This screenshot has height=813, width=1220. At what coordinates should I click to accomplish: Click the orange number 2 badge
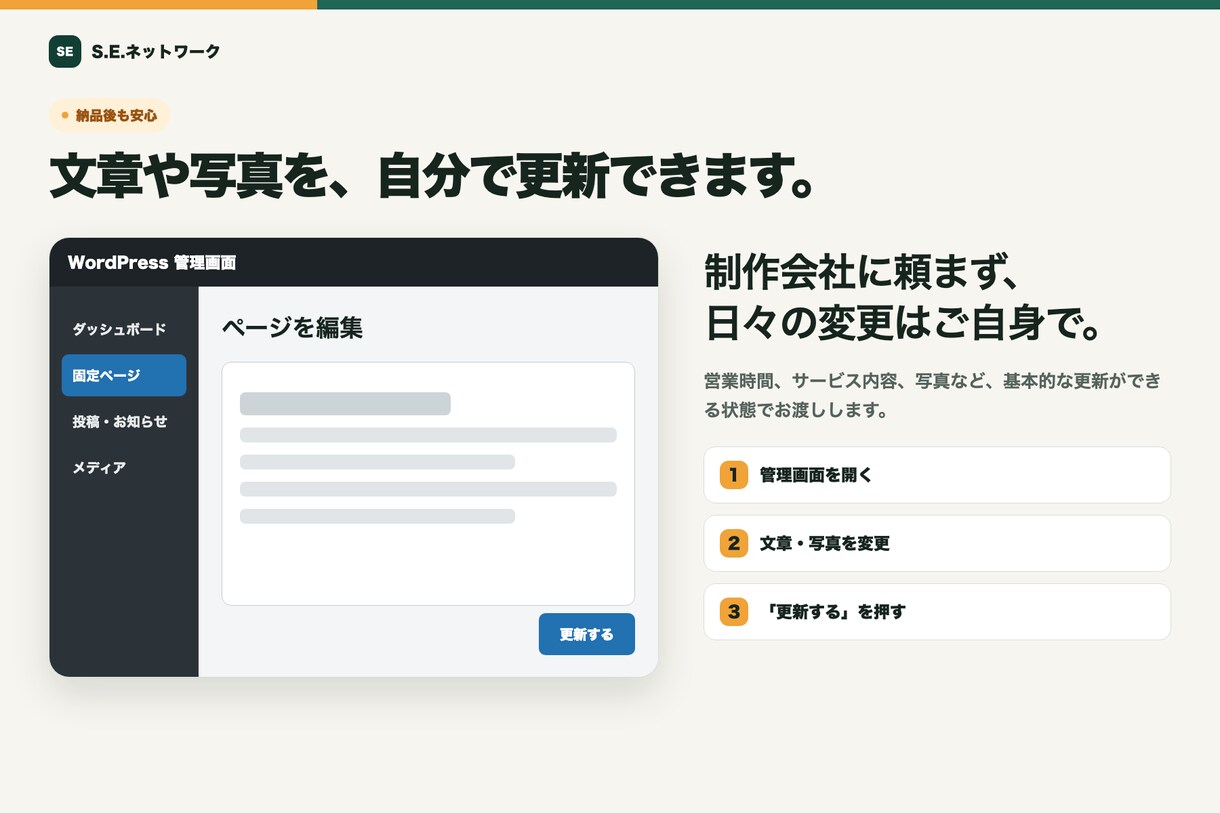pyautogui.click(x=734, y=543)
